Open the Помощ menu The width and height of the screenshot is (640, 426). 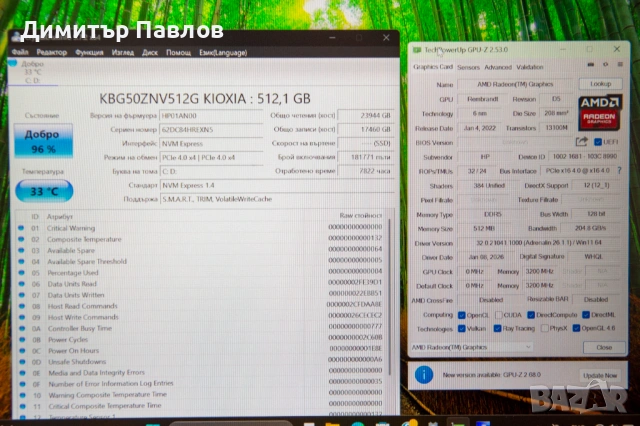178,53
